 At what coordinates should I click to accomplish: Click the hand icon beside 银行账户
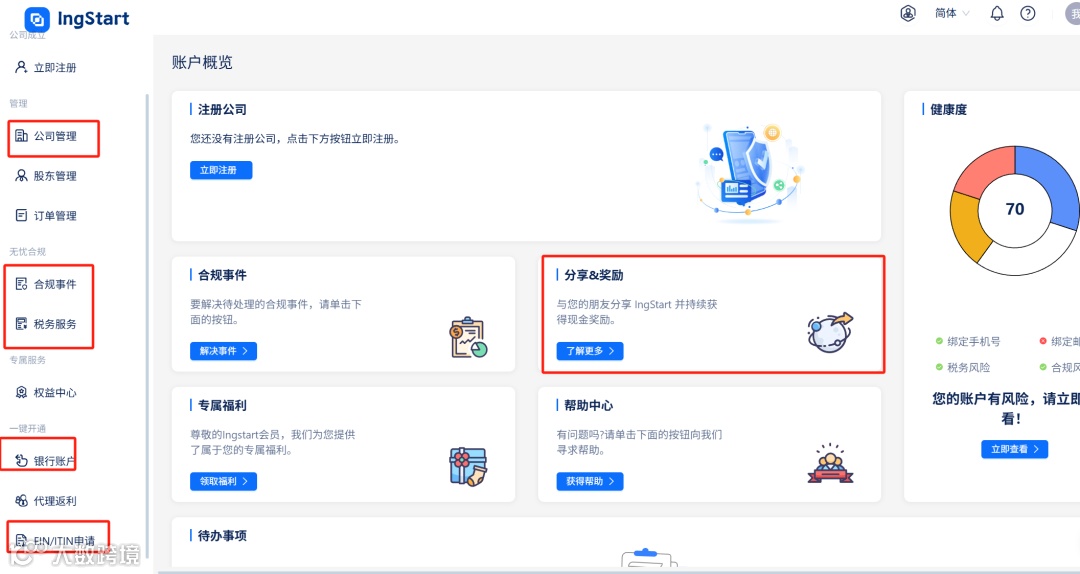coord(21,460)
